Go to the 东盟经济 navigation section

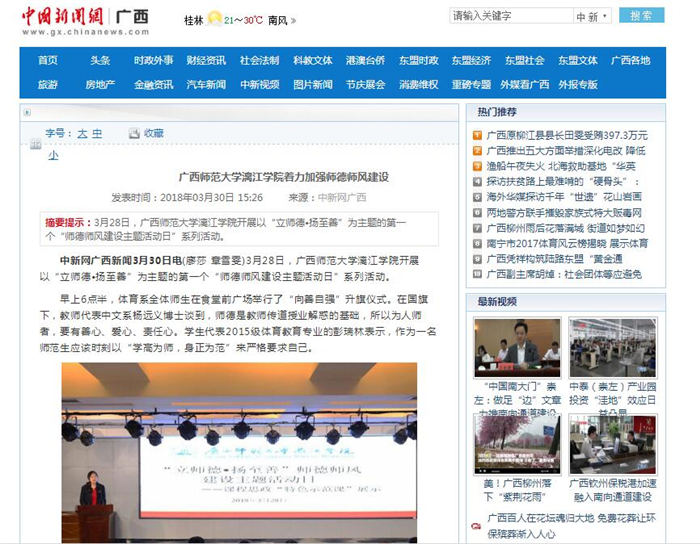[x=470, y=60]
